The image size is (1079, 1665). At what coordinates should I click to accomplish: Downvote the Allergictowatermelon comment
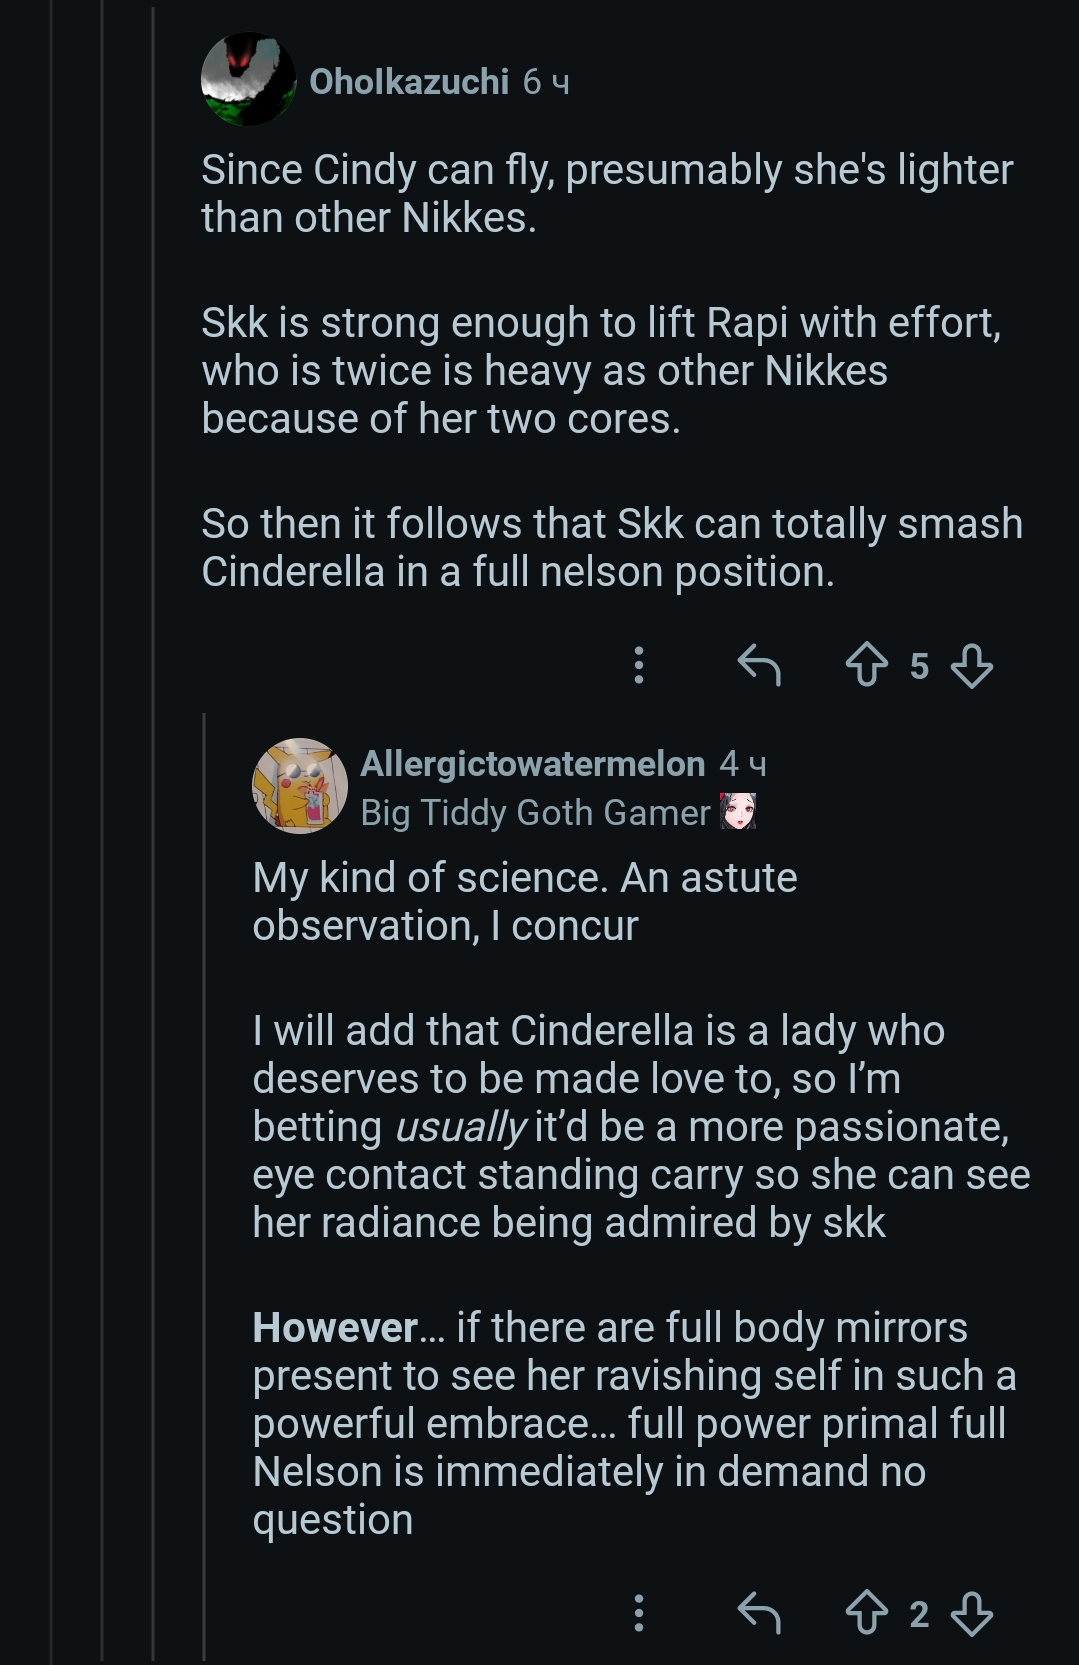(971, 1613)
